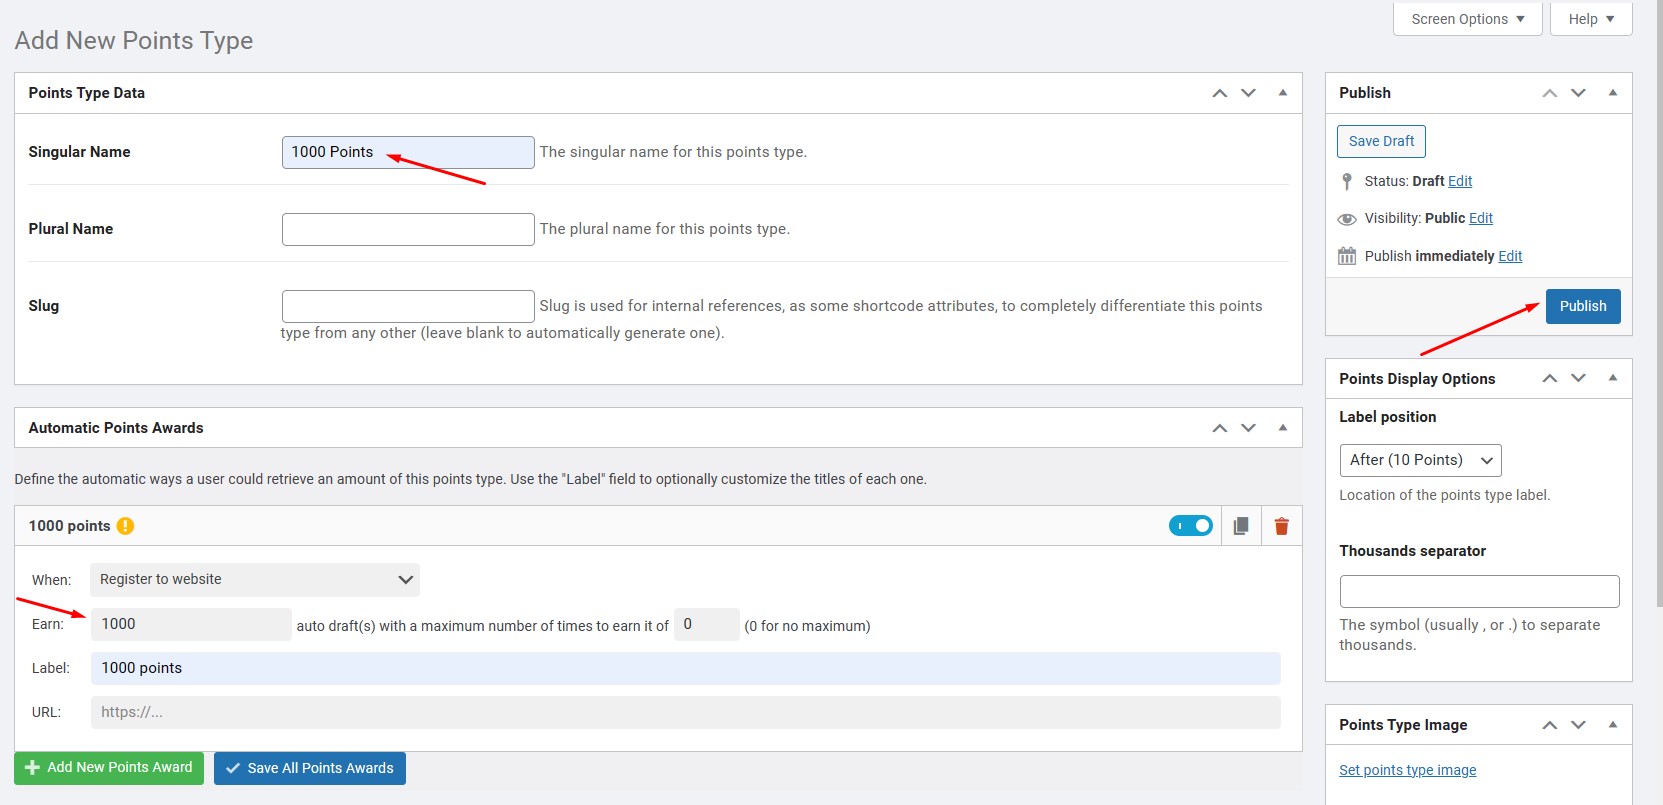Delete the 1000 points award
Screen dimensions: 1663x805
pos(1281,526)
